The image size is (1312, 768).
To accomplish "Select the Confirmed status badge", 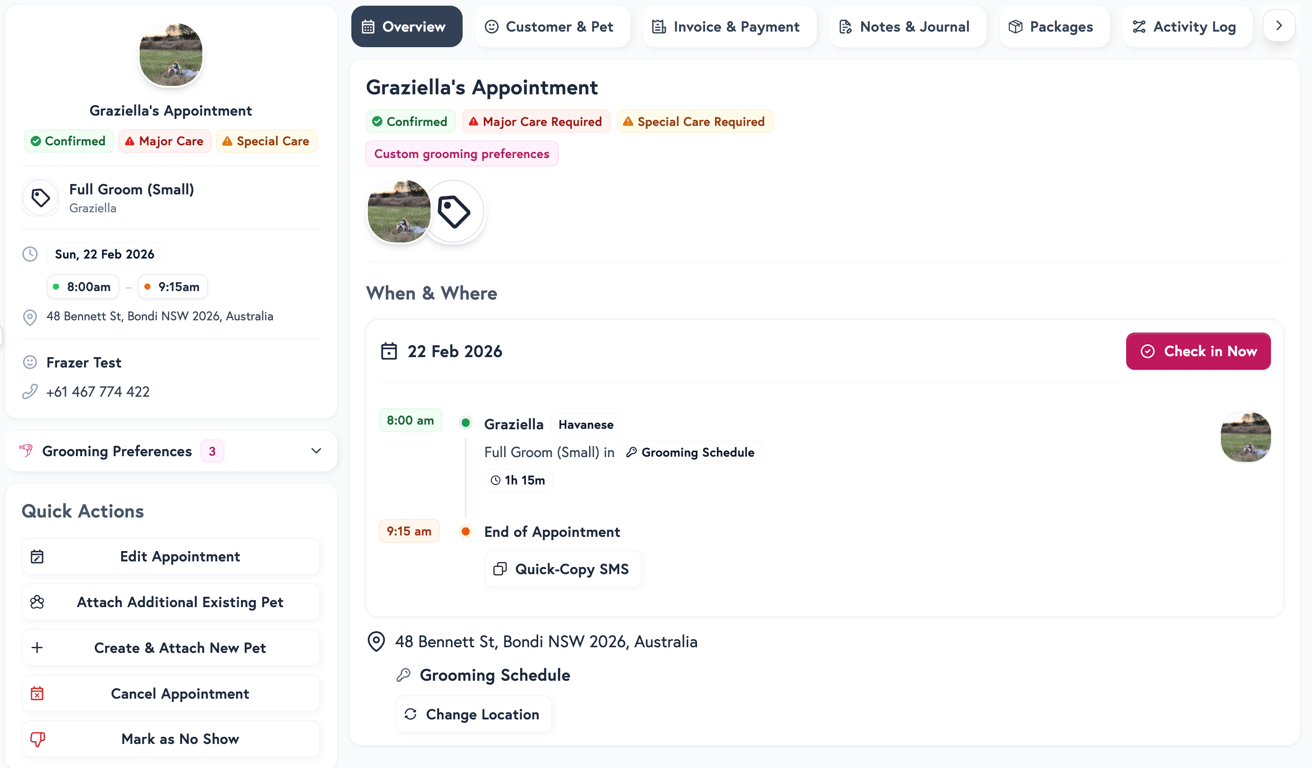I will 410,121.
